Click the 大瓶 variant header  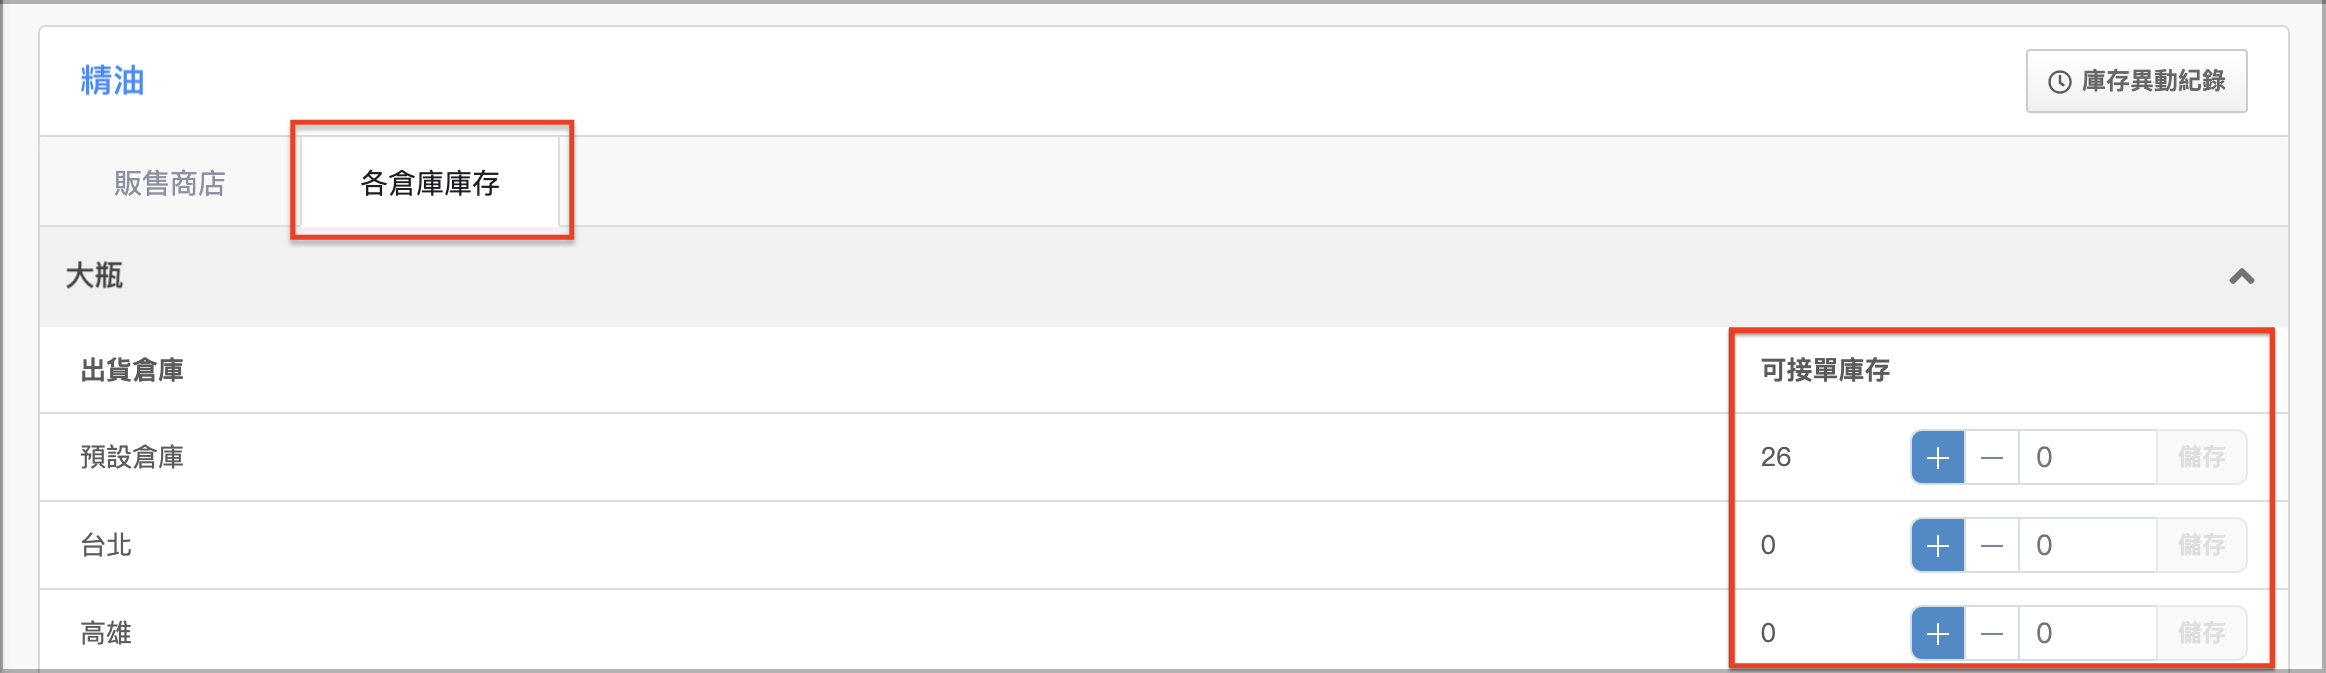coord(95,277)
